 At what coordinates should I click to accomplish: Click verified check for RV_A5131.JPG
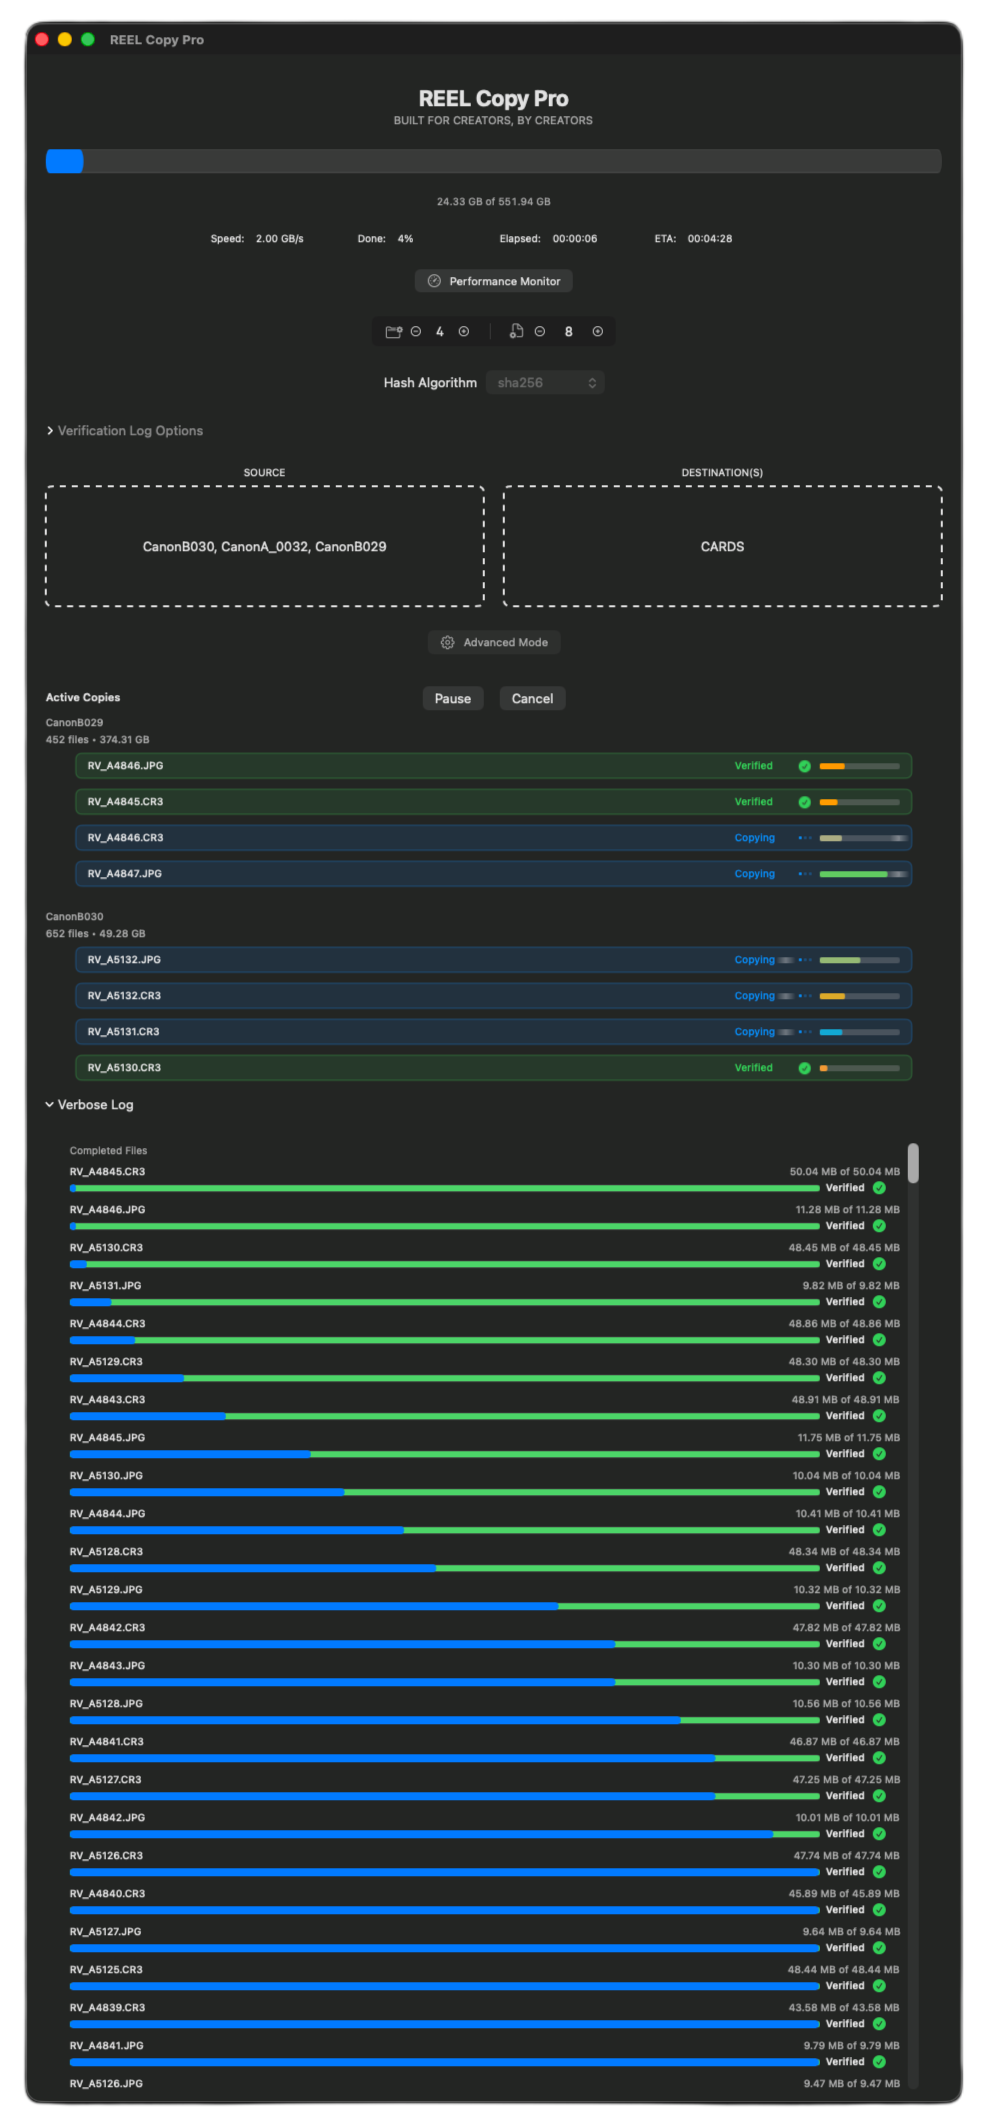point(879,1302)
